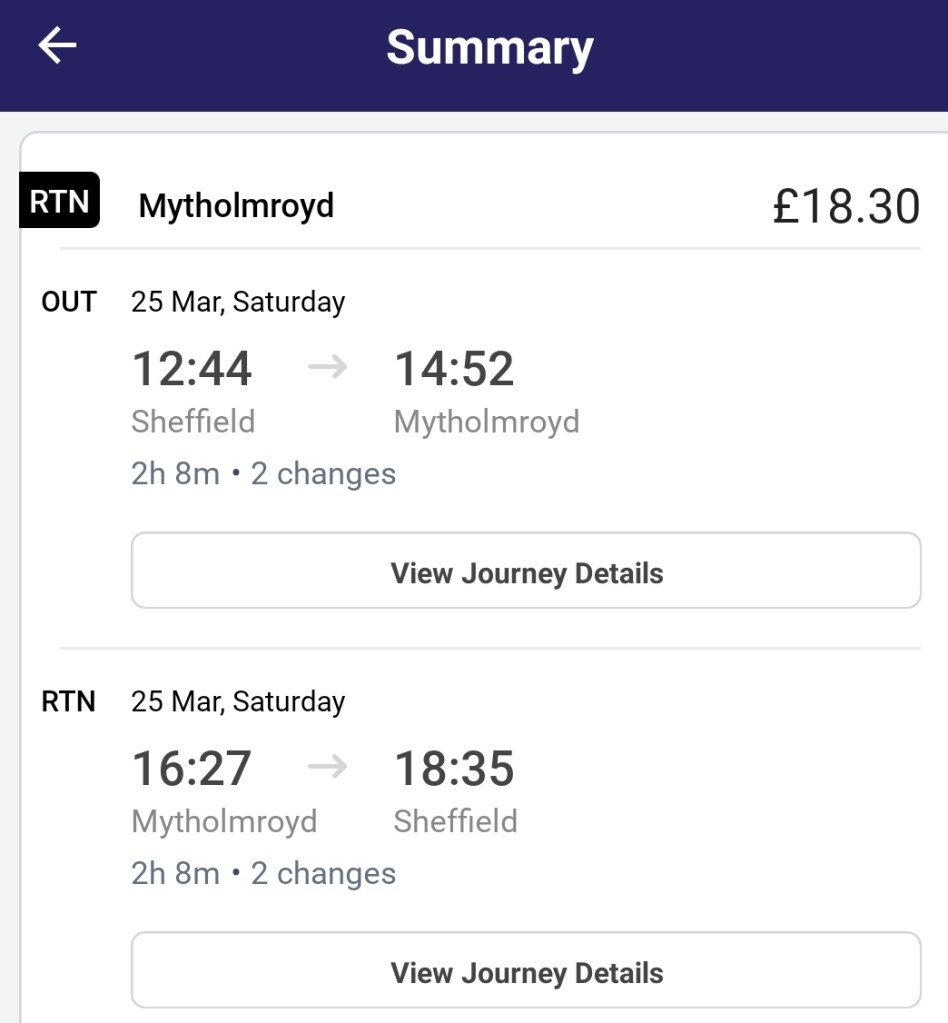Viewport: 948px width, 1023px height.
Task: Click the return journey direction arrow
Action: click(327, 768)
